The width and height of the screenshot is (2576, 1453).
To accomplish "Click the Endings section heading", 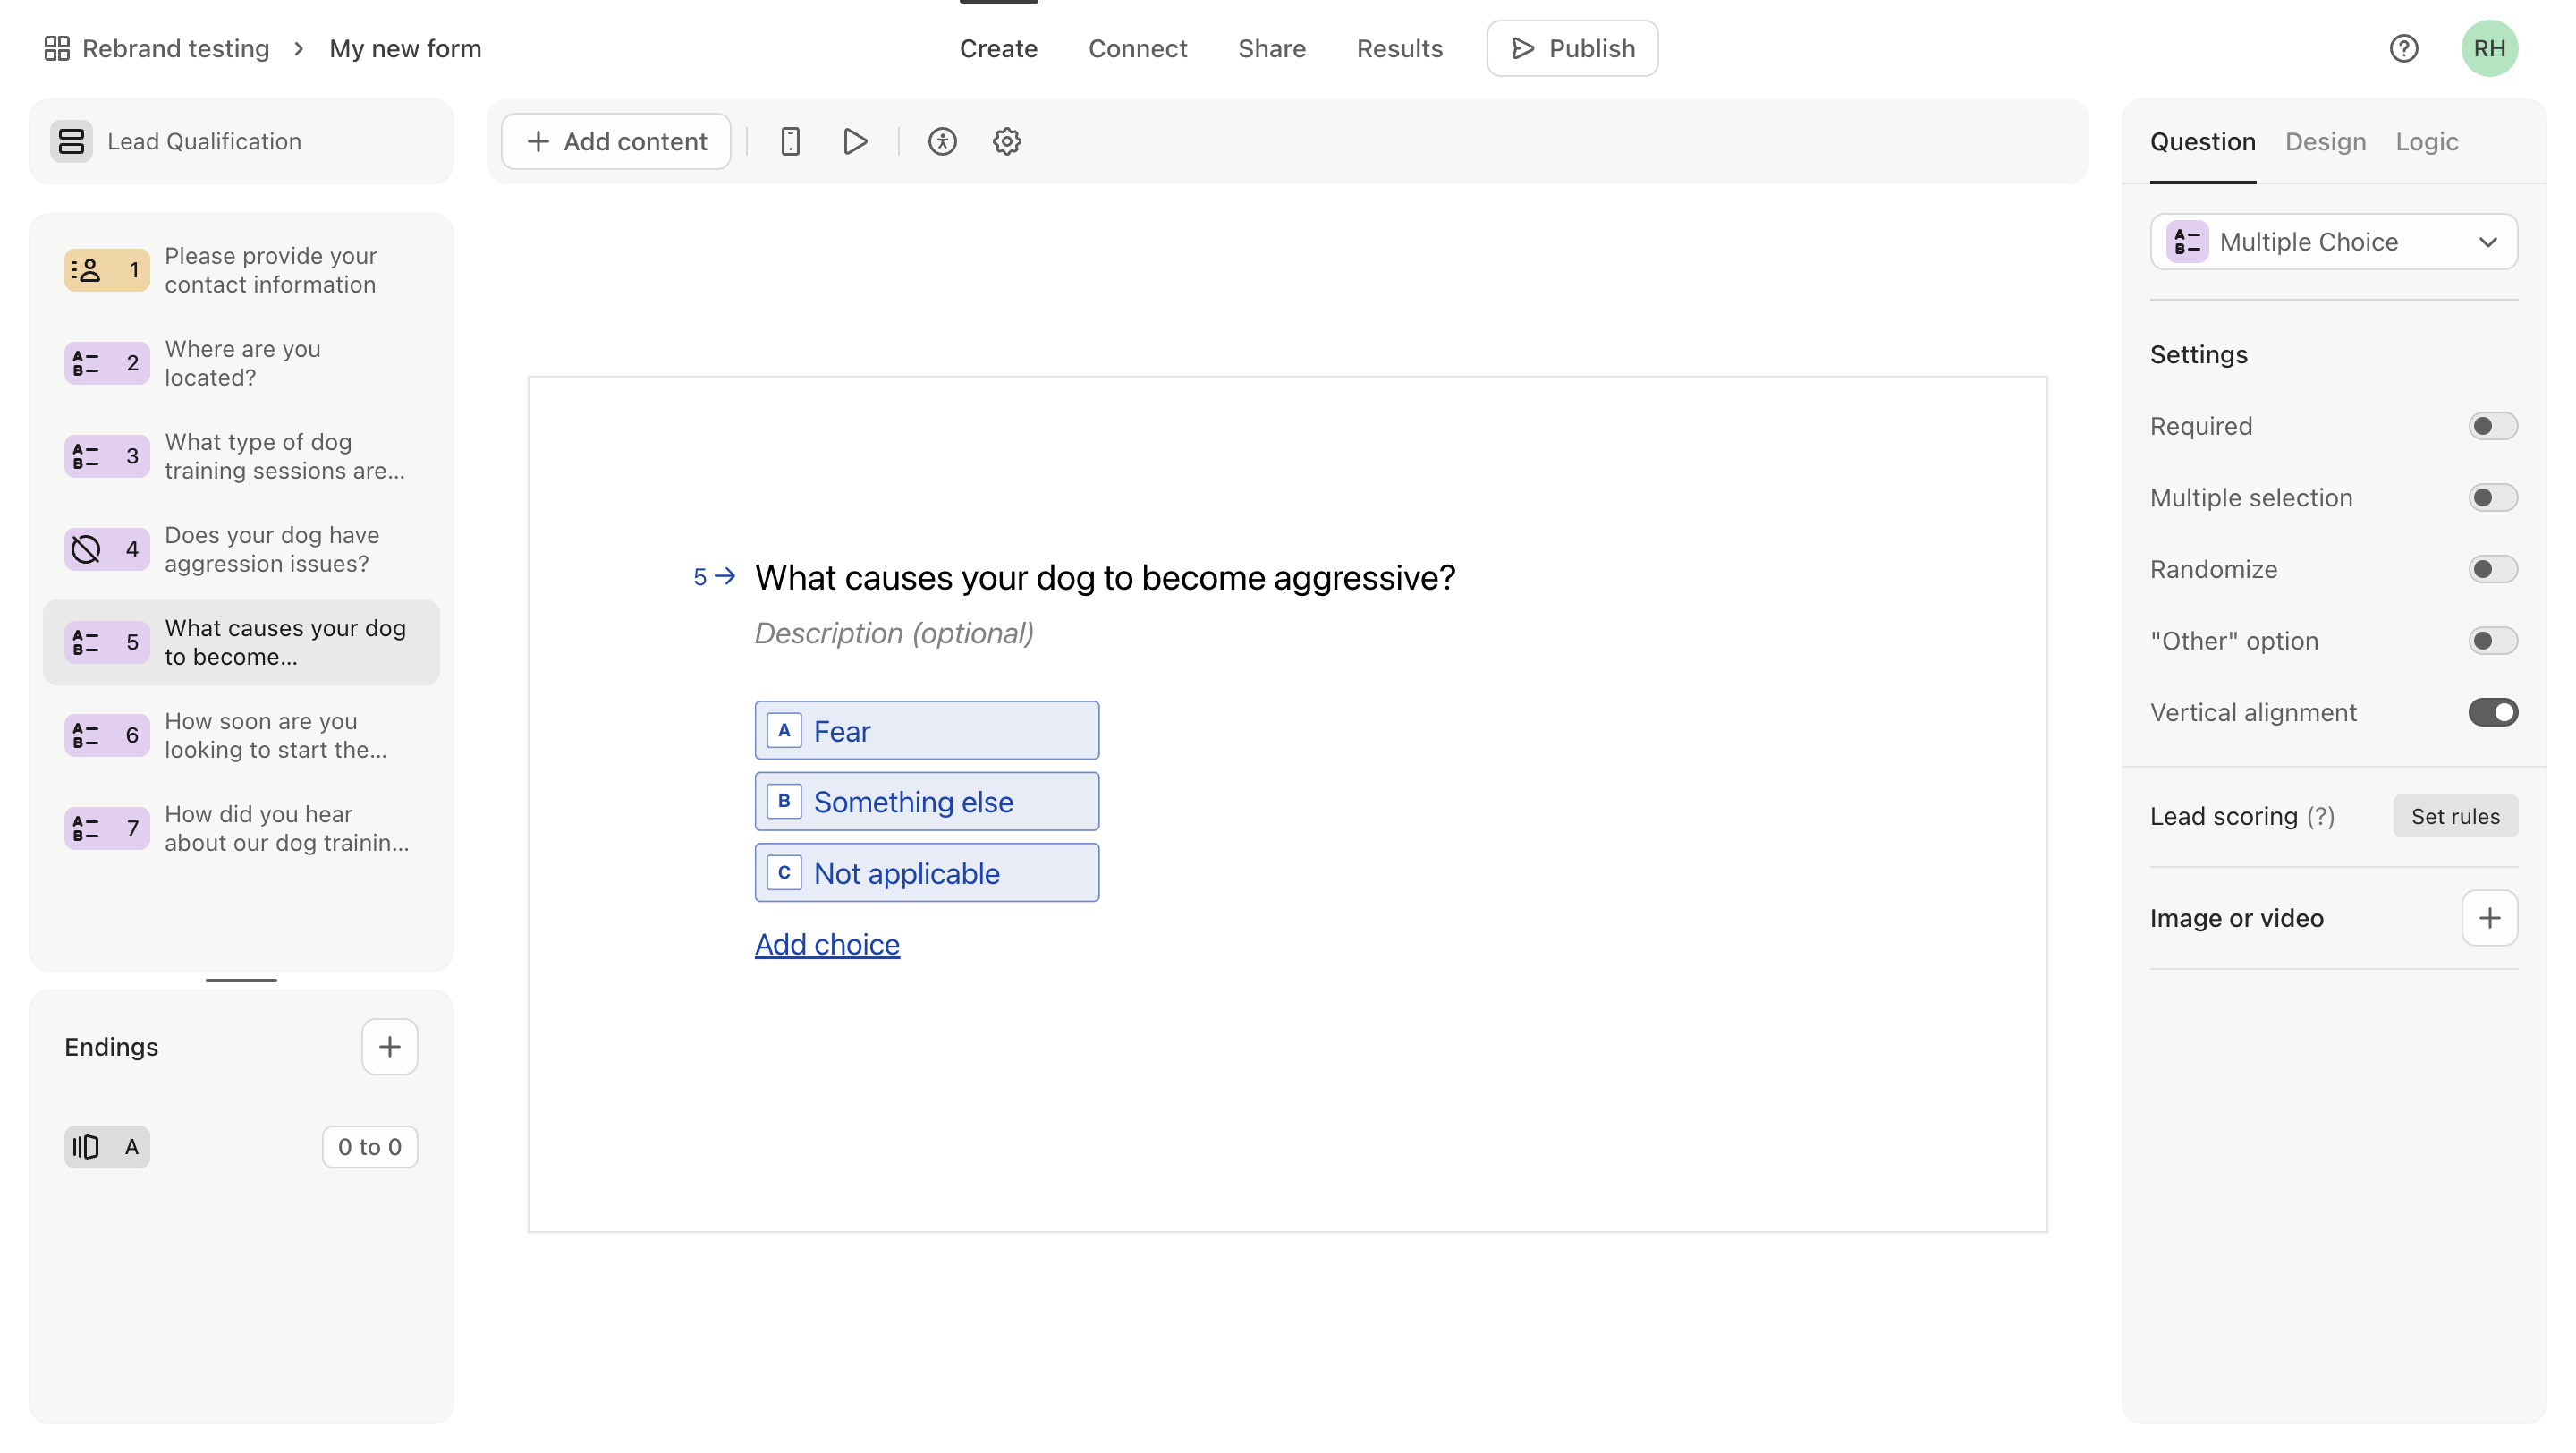I will coord(111,1047).
